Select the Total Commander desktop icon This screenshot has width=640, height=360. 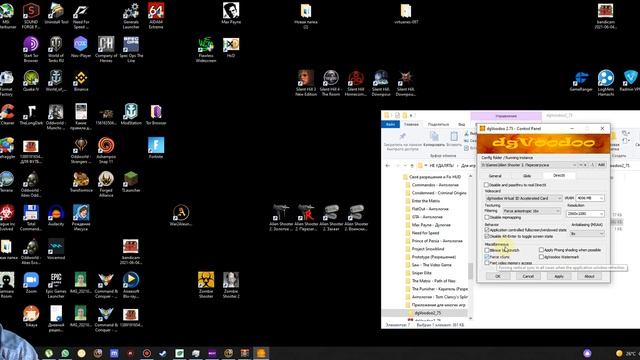point(31,218)
